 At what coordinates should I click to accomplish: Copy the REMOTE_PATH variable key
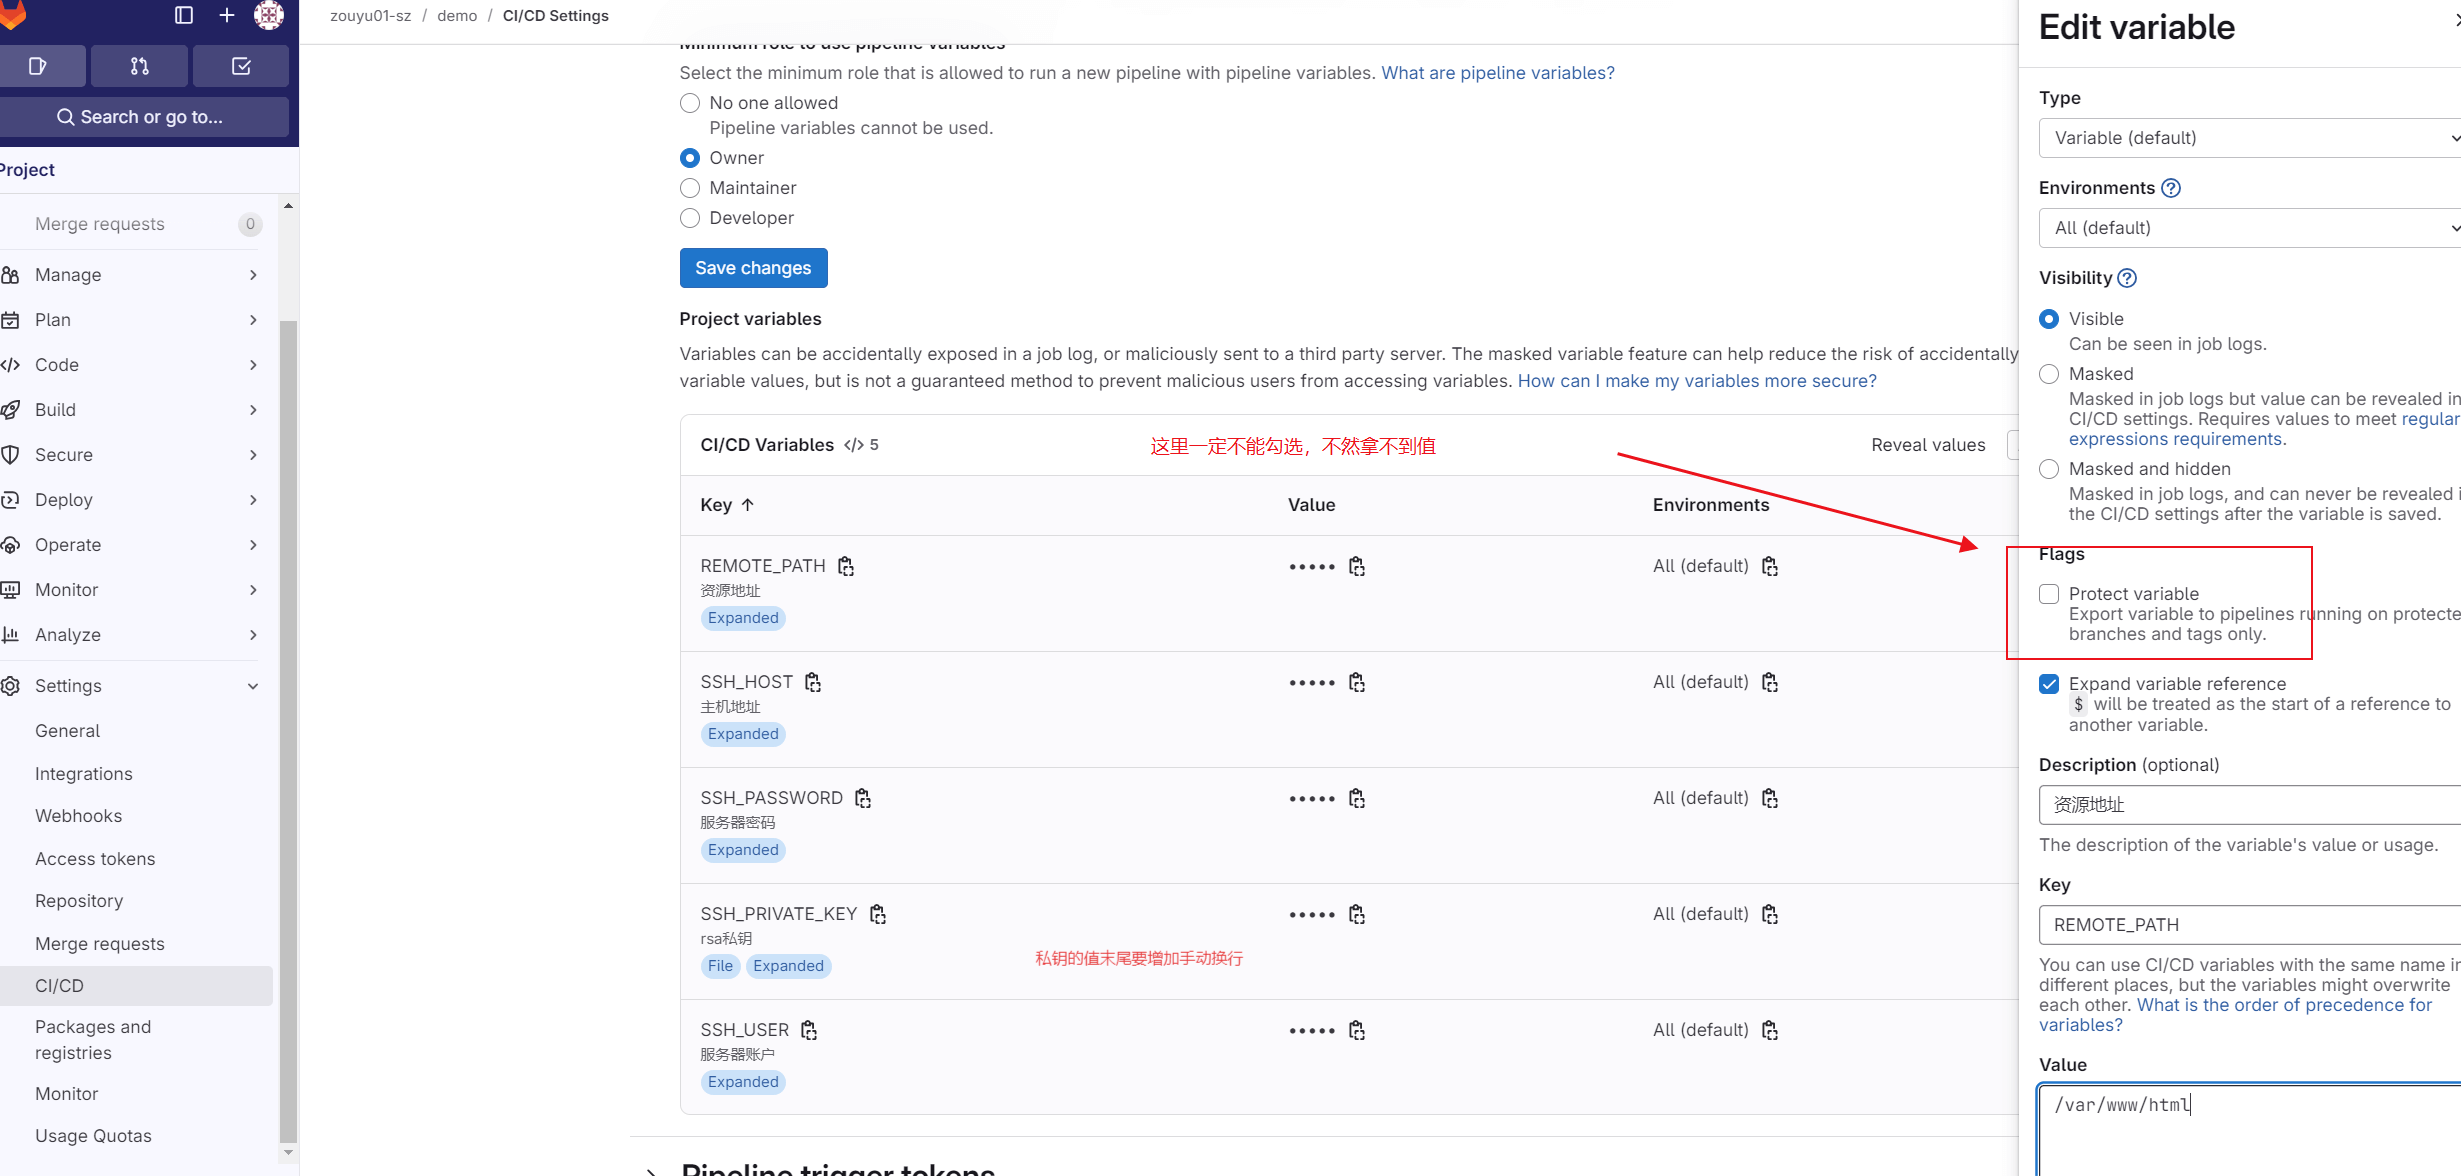845,566
